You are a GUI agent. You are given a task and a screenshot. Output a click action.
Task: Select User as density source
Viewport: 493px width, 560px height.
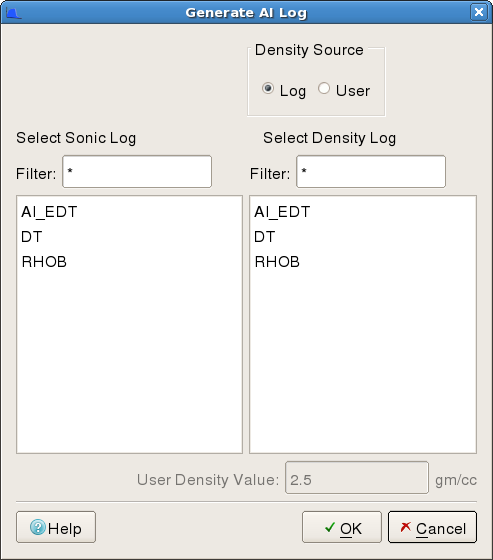[x=324, y=88]
